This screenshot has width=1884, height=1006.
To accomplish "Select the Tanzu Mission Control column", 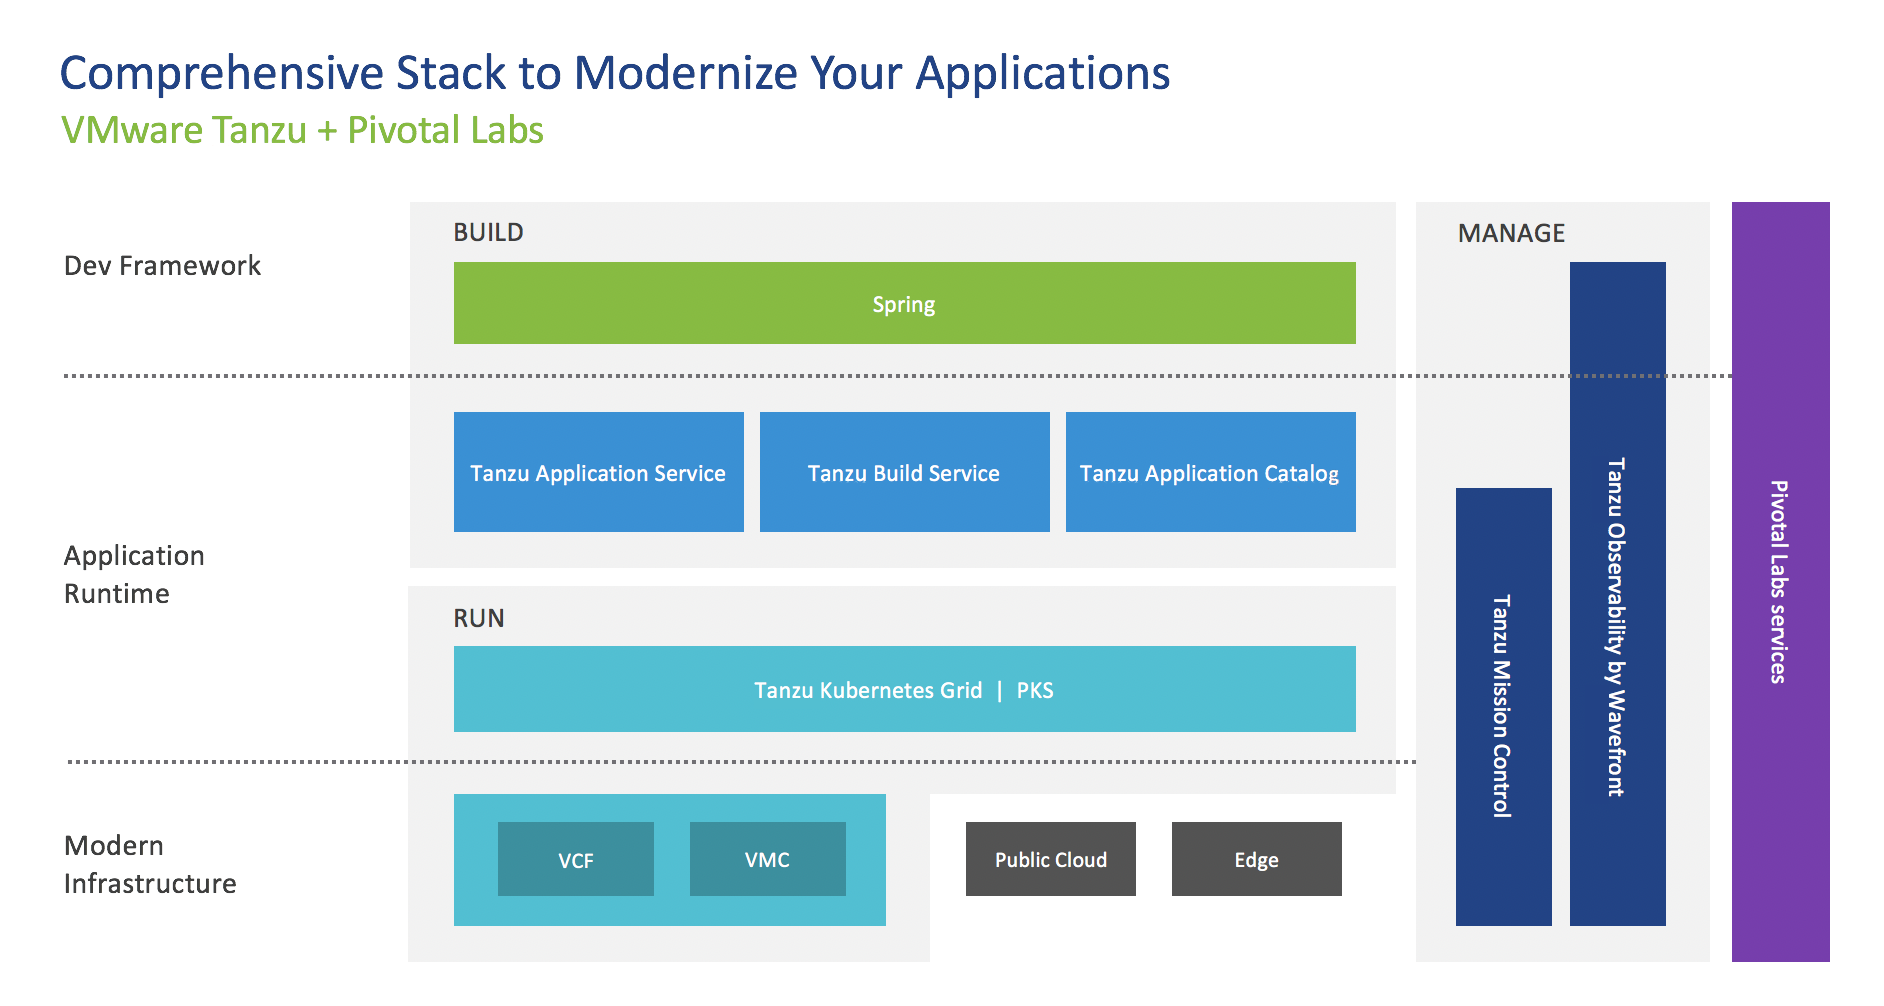I will tap(1504, 707).
